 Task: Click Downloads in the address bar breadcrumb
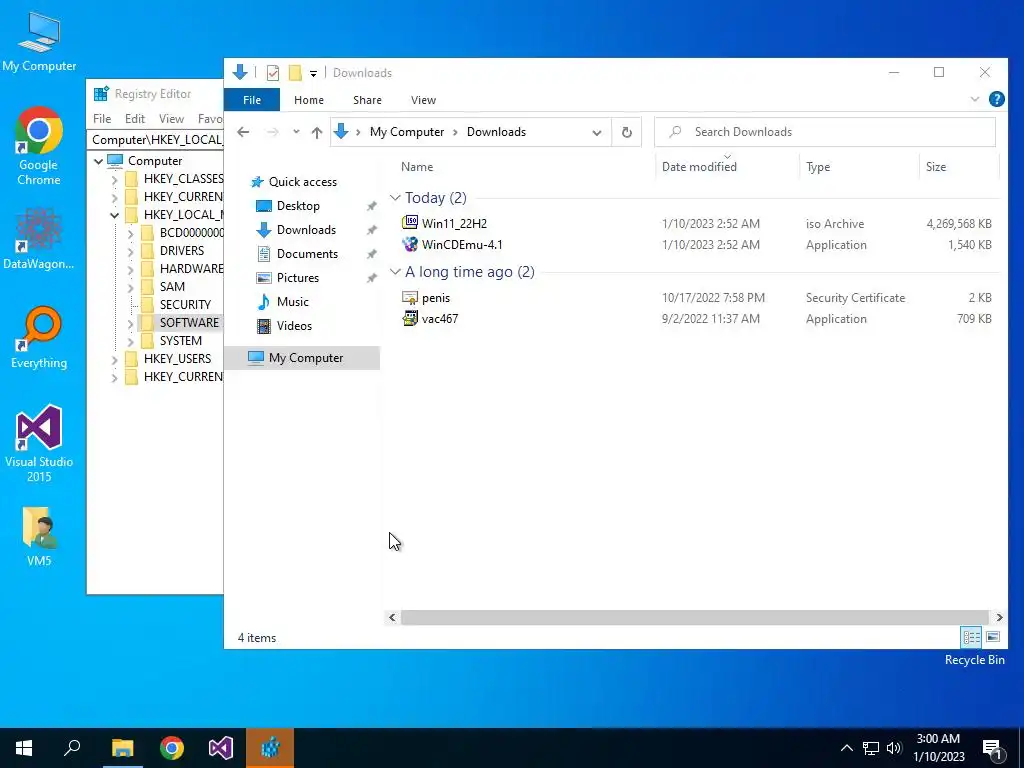tap(496, 132)
